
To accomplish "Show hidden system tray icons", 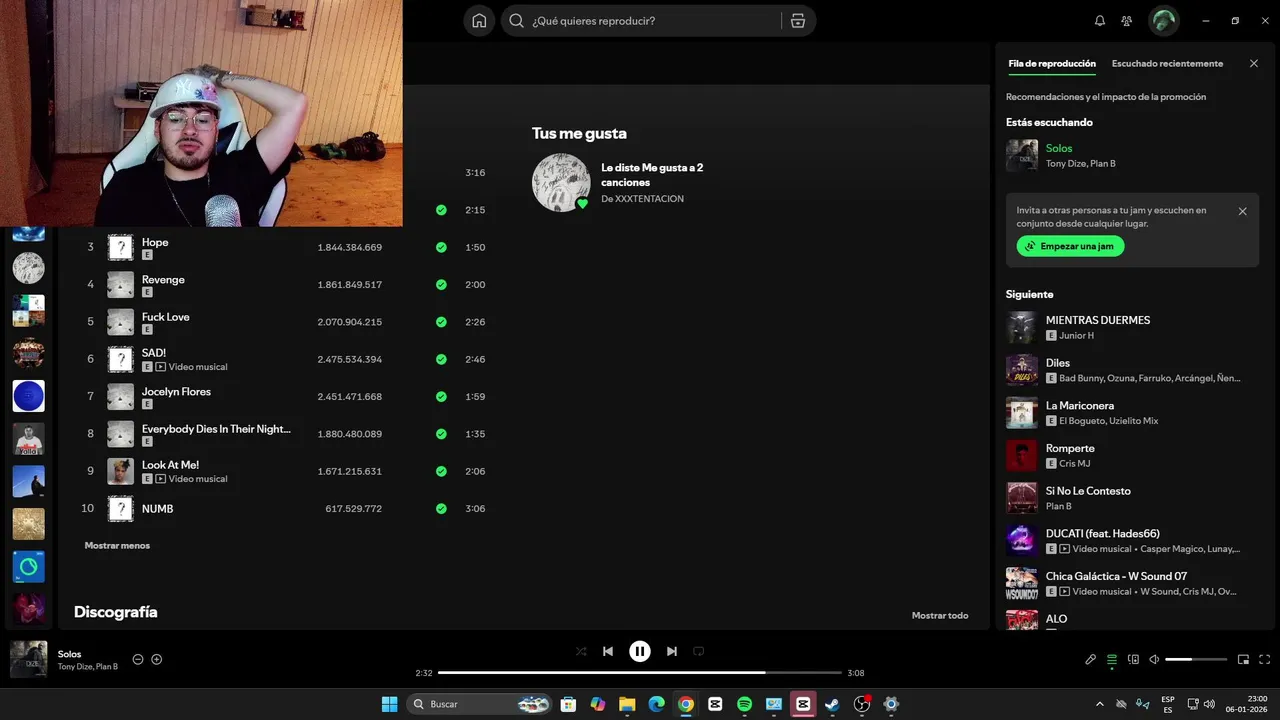I will click(1100, 704).
